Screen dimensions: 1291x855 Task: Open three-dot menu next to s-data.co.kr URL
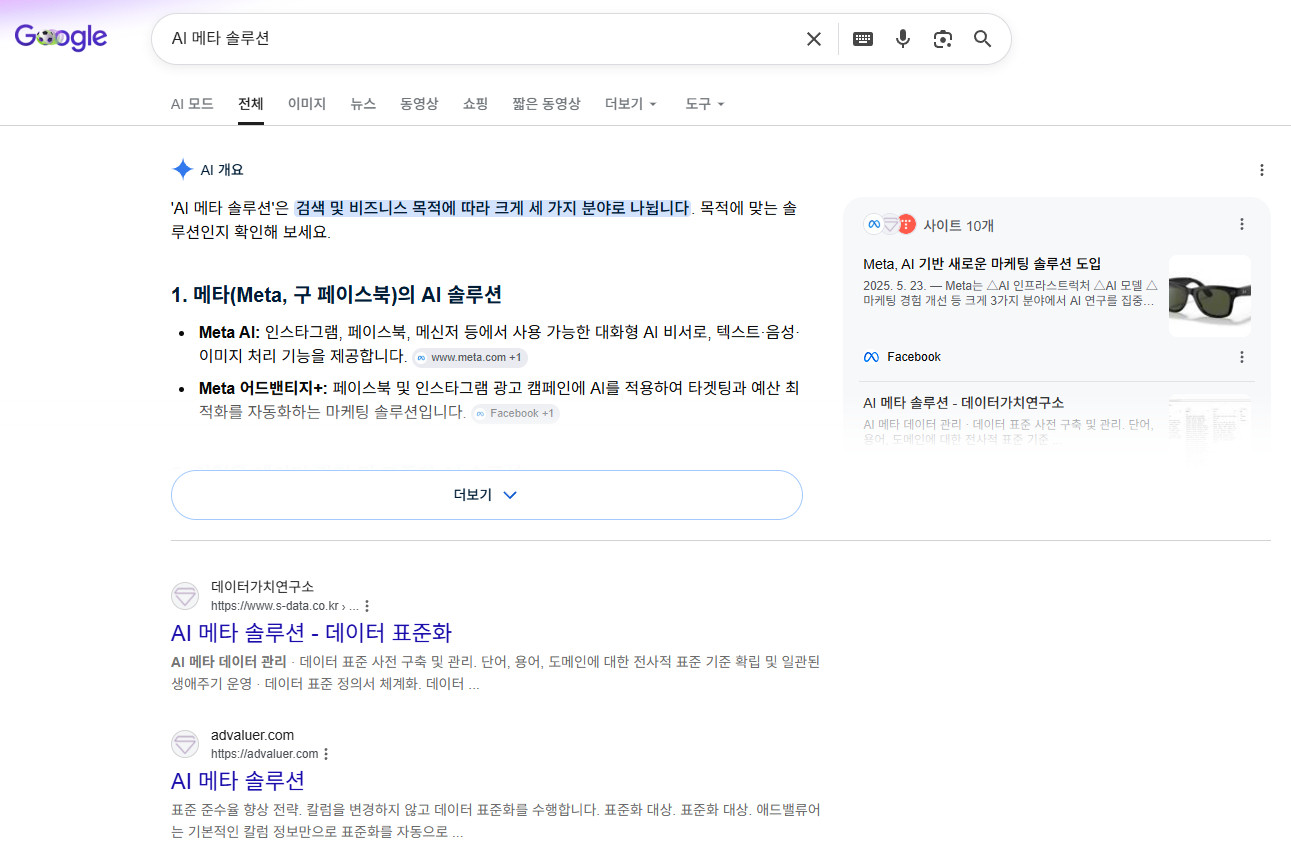[367, 606]
